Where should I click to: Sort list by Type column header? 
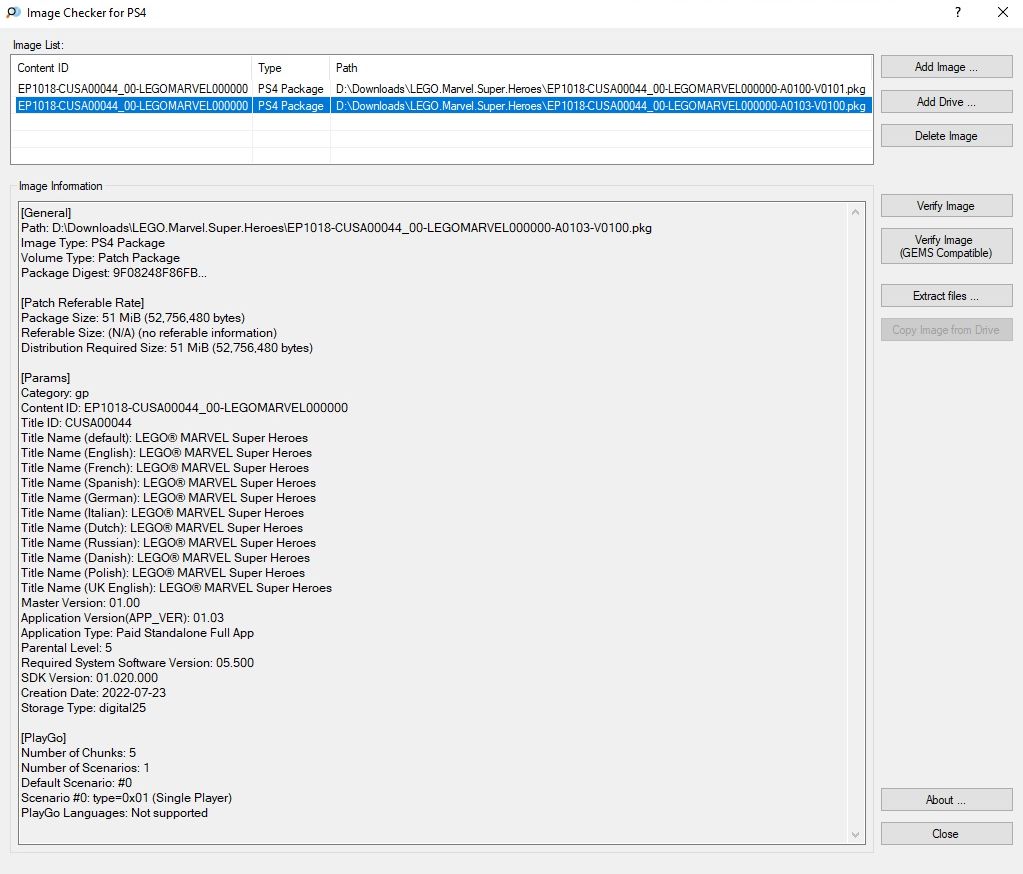[290, 68]
